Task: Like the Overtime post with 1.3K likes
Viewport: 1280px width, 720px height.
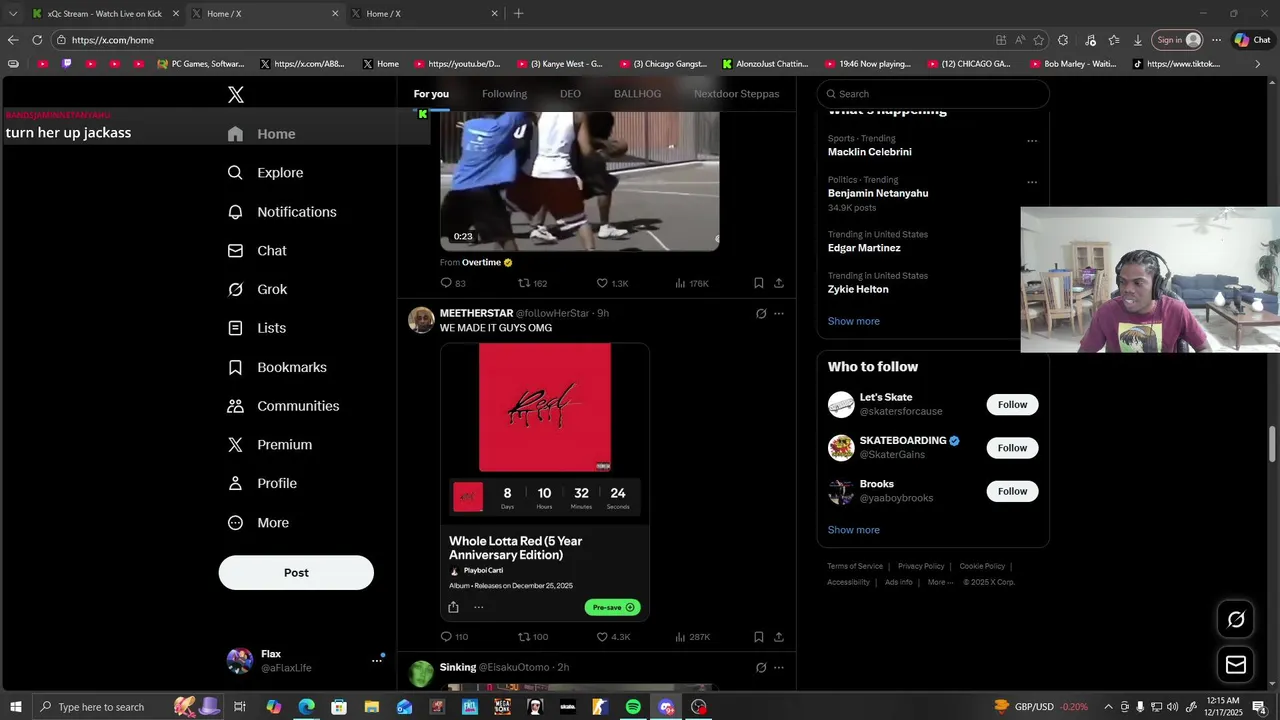Action: click(612, 284)
